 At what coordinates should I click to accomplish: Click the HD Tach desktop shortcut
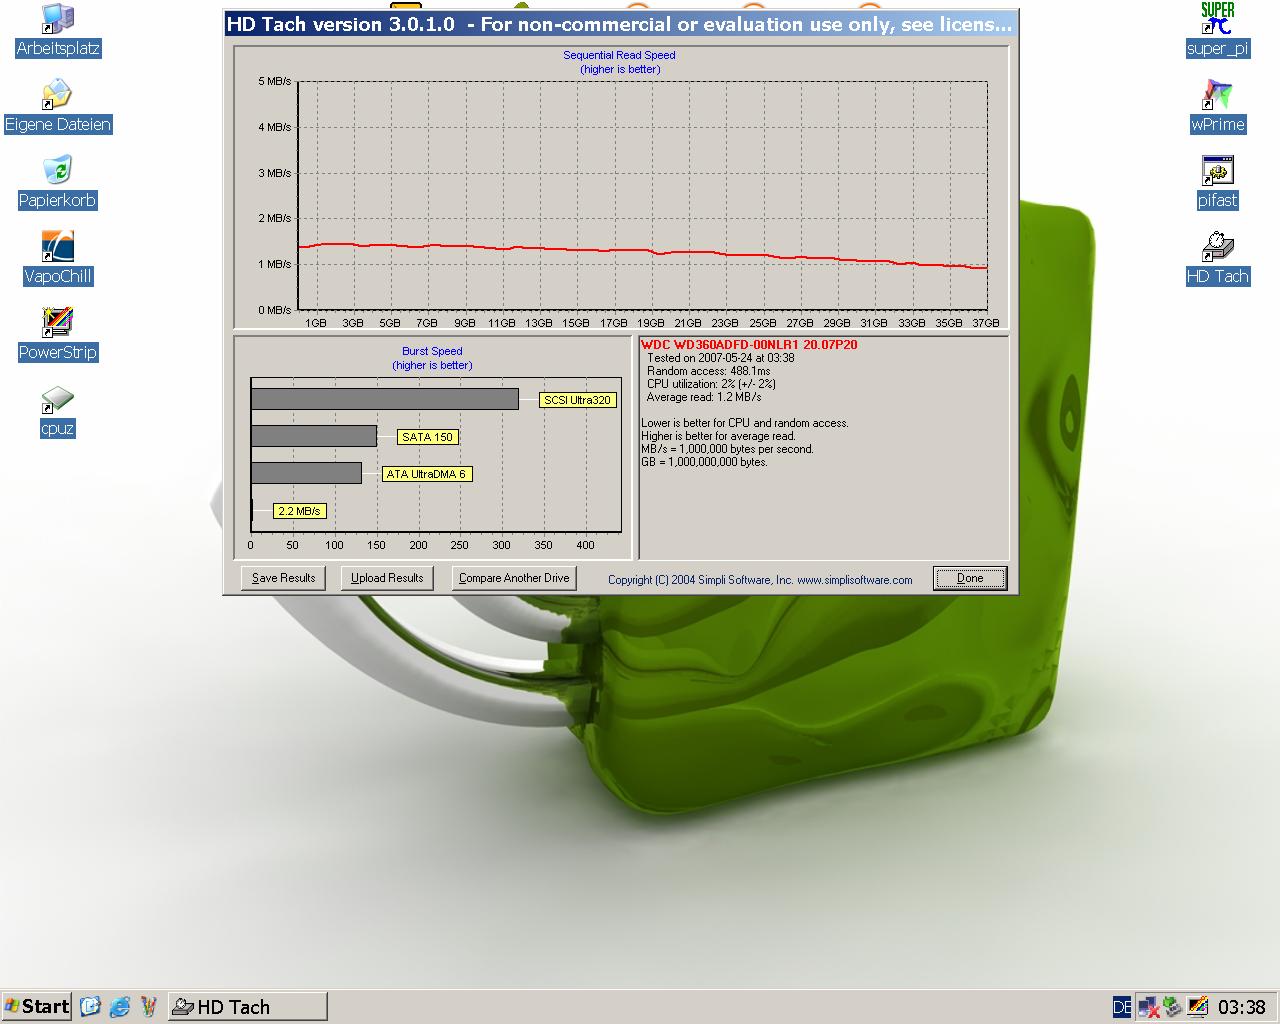[x=1217, y=247]
